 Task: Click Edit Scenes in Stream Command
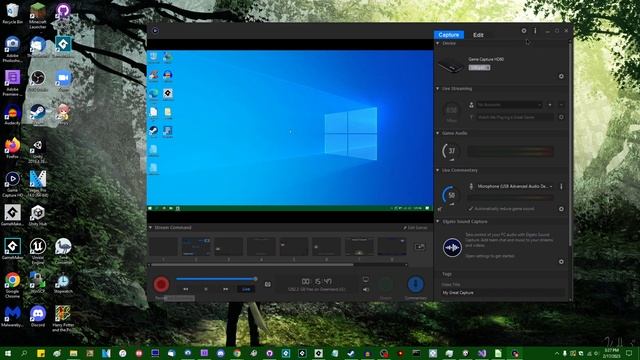point(416,228)
